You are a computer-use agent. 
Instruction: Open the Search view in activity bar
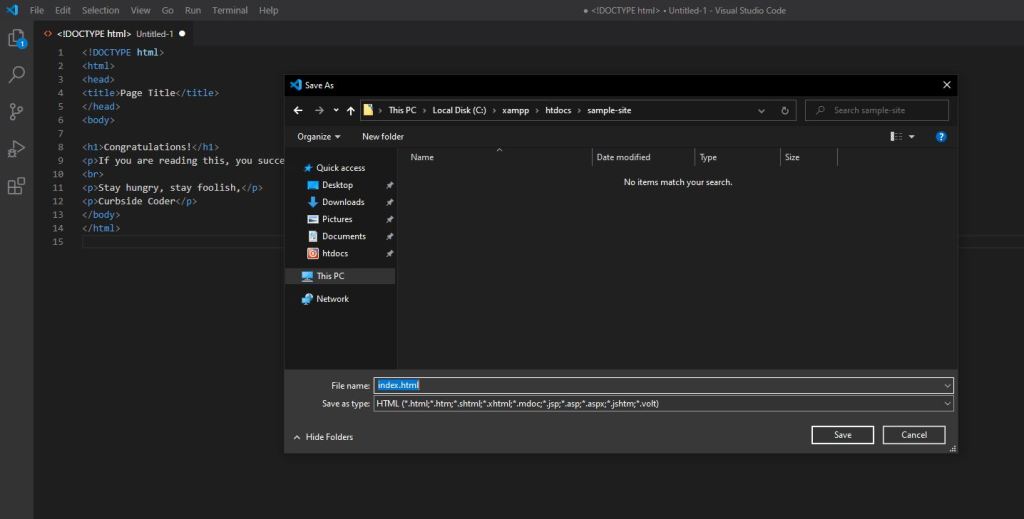click(x=16, y=75)
